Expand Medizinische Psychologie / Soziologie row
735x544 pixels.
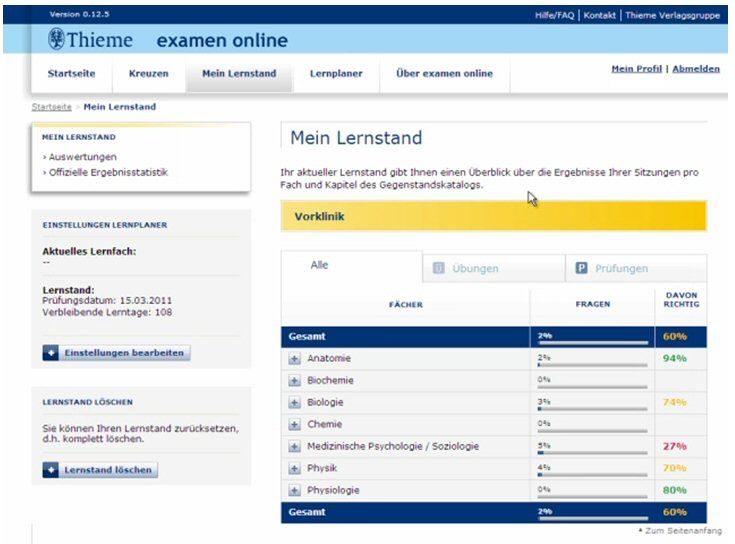coord(294,447)
